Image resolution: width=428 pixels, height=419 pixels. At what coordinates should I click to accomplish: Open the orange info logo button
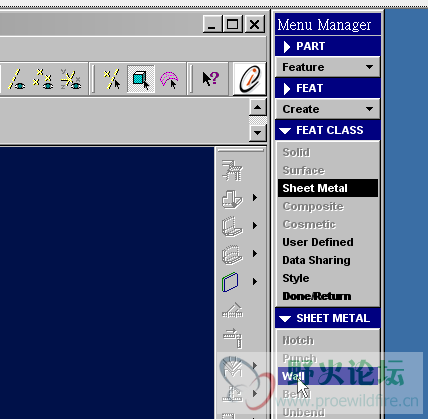250,79
